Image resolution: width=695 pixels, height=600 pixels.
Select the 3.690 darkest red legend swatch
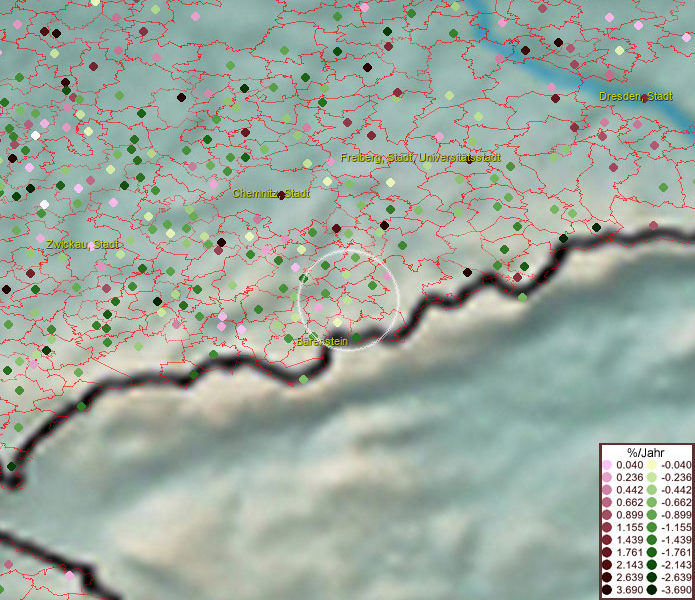(607, 591)
